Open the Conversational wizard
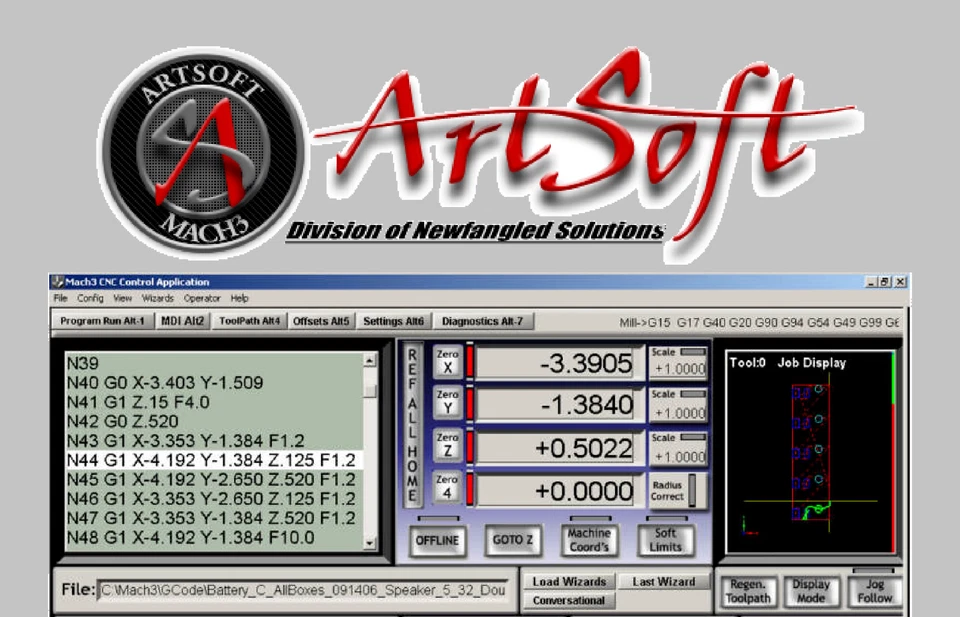Image resolution: width=960 pixels, height=617 pixels. (x=568, y=600)
